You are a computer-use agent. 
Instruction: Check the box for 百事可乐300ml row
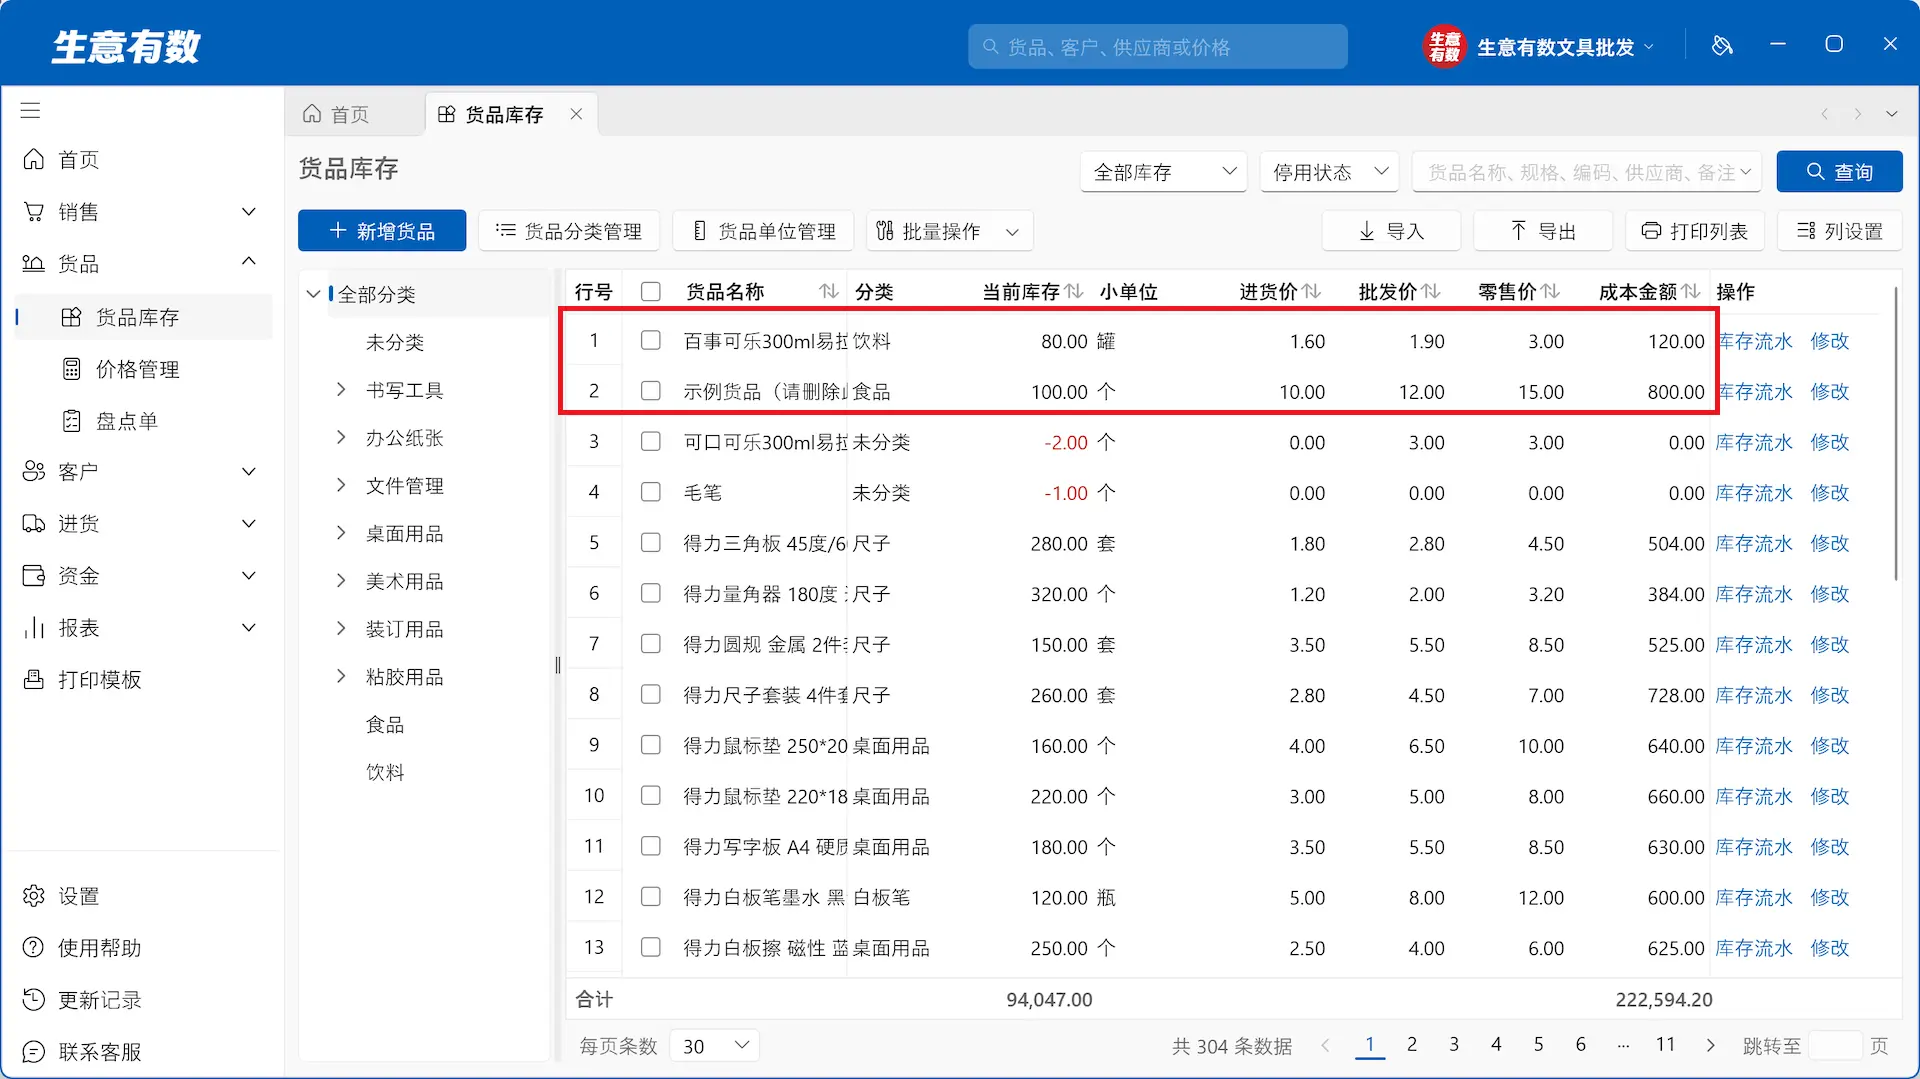coord(651,340)
